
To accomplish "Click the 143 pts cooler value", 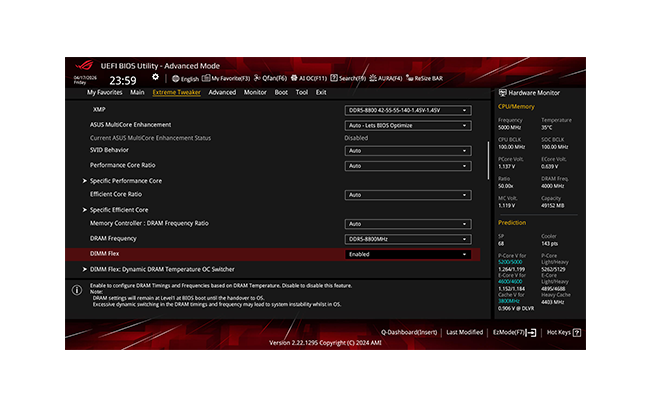I will tap(549, 244).
